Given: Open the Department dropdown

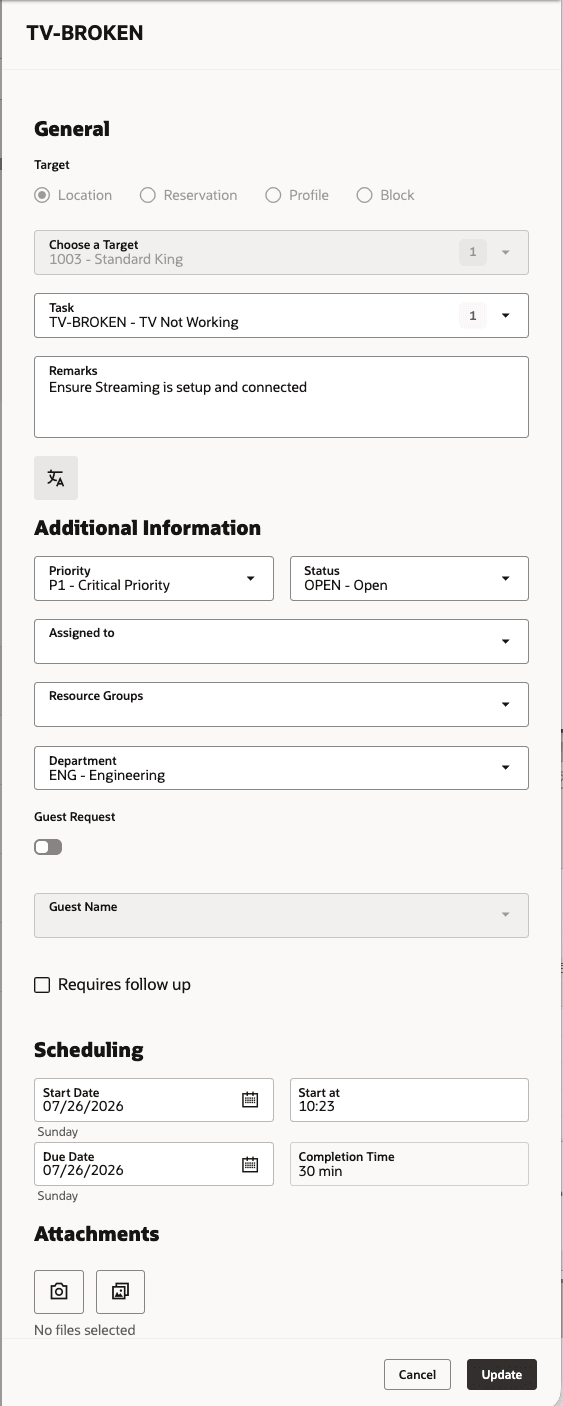Looking at the screenshot, I should tap(281, 767).
